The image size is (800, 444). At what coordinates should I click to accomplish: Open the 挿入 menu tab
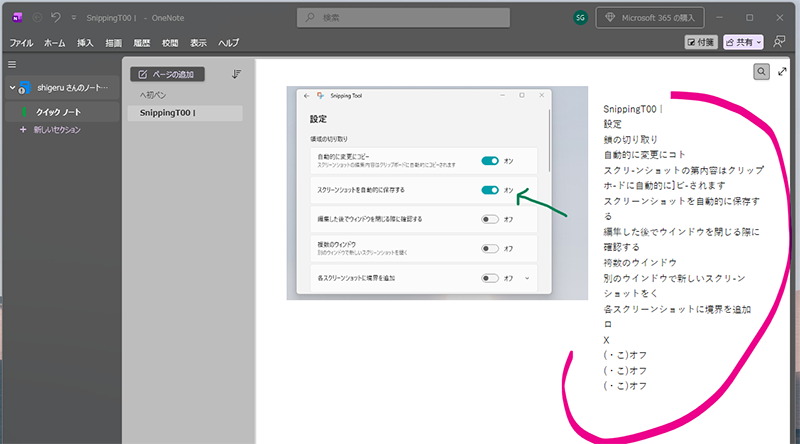tap(85, 43)
